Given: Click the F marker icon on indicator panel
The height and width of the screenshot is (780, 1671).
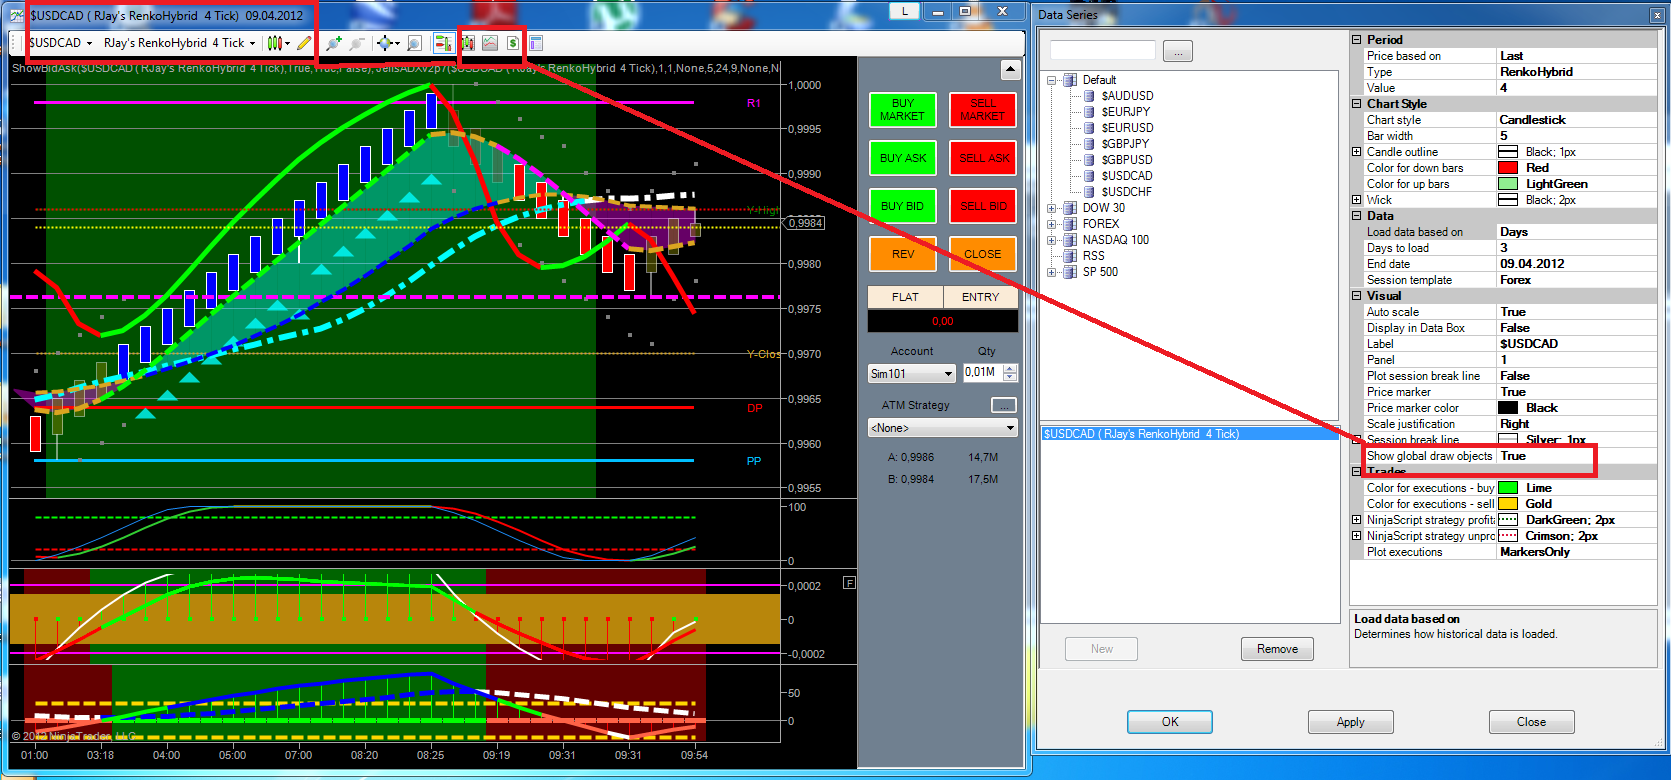Looking at the screenshot, I should click(x=849, y=583).
